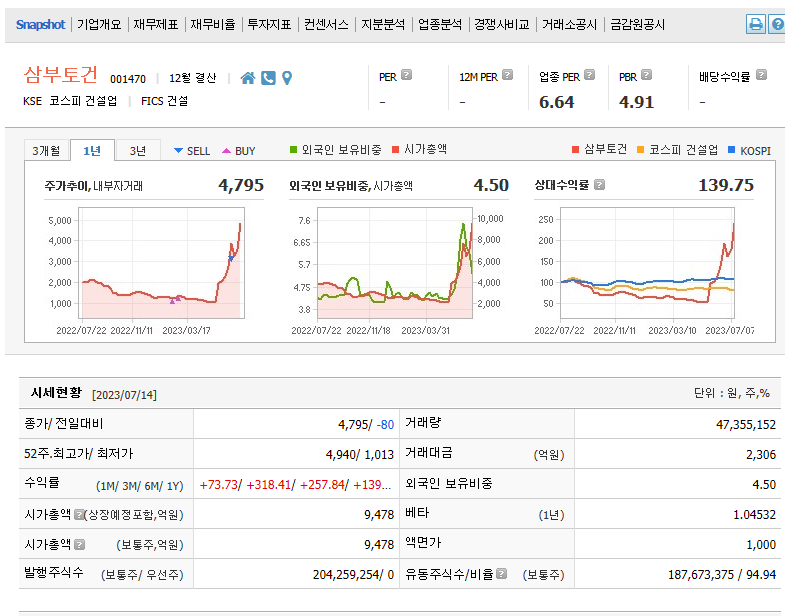Viewport: 785px width, 616px height.
Task: Open help icon beside 12M PER
Action: coord(508,75)
